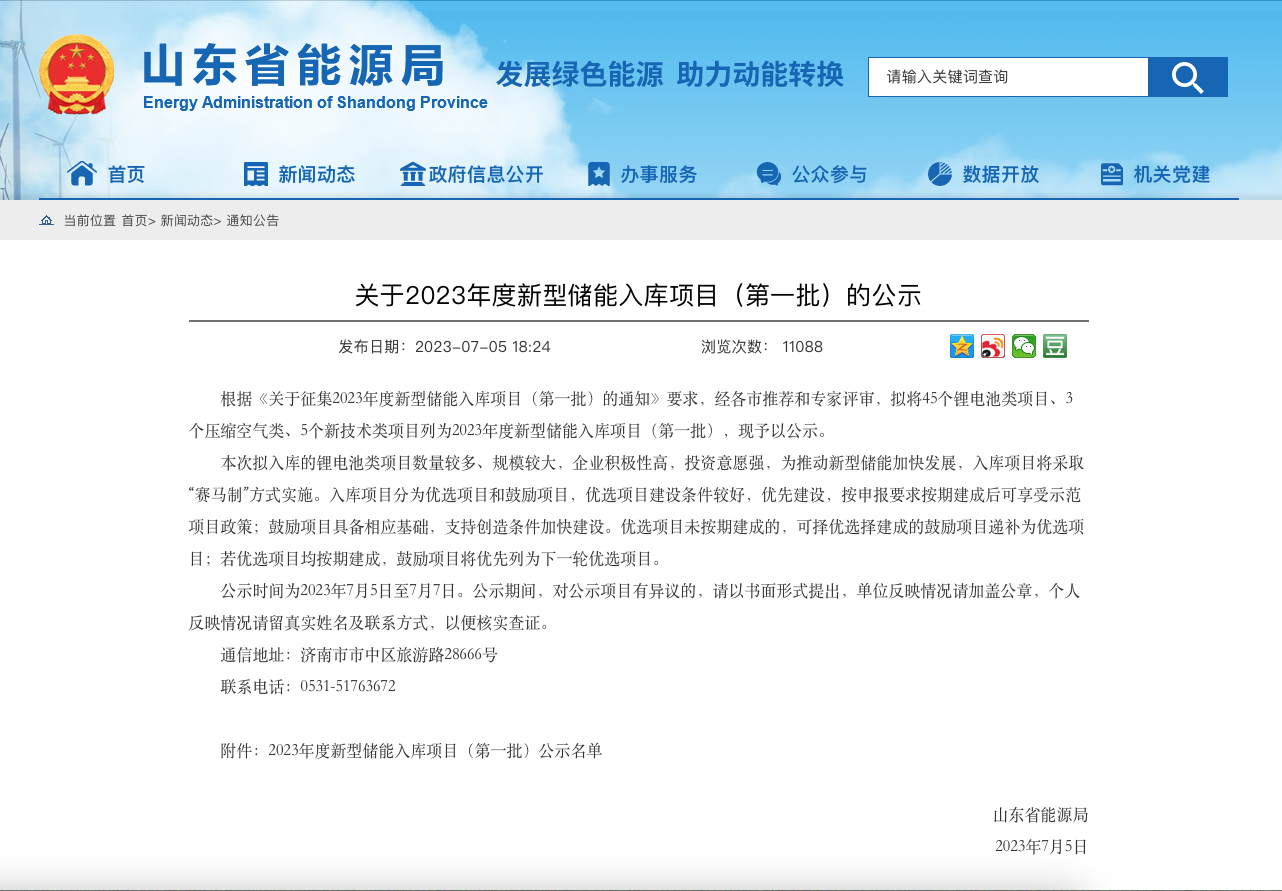Click the small home icon in breadcrumb
The width and height of the screenshot is (1282, 891).
click(46, 220)
